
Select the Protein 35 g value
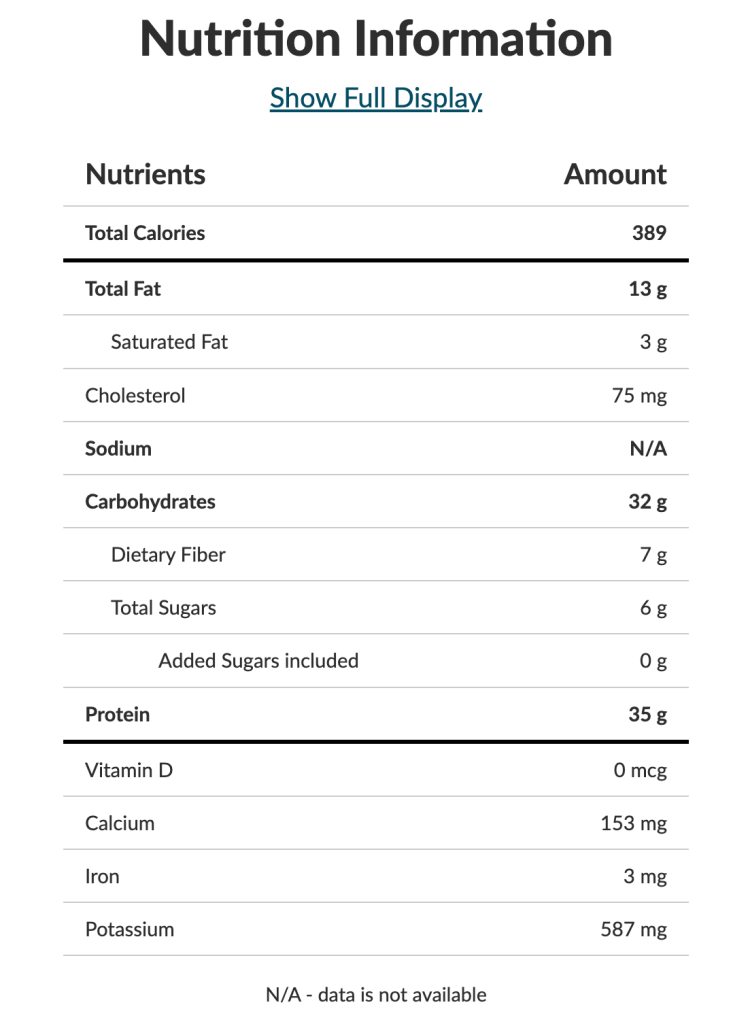click(648, 714)
